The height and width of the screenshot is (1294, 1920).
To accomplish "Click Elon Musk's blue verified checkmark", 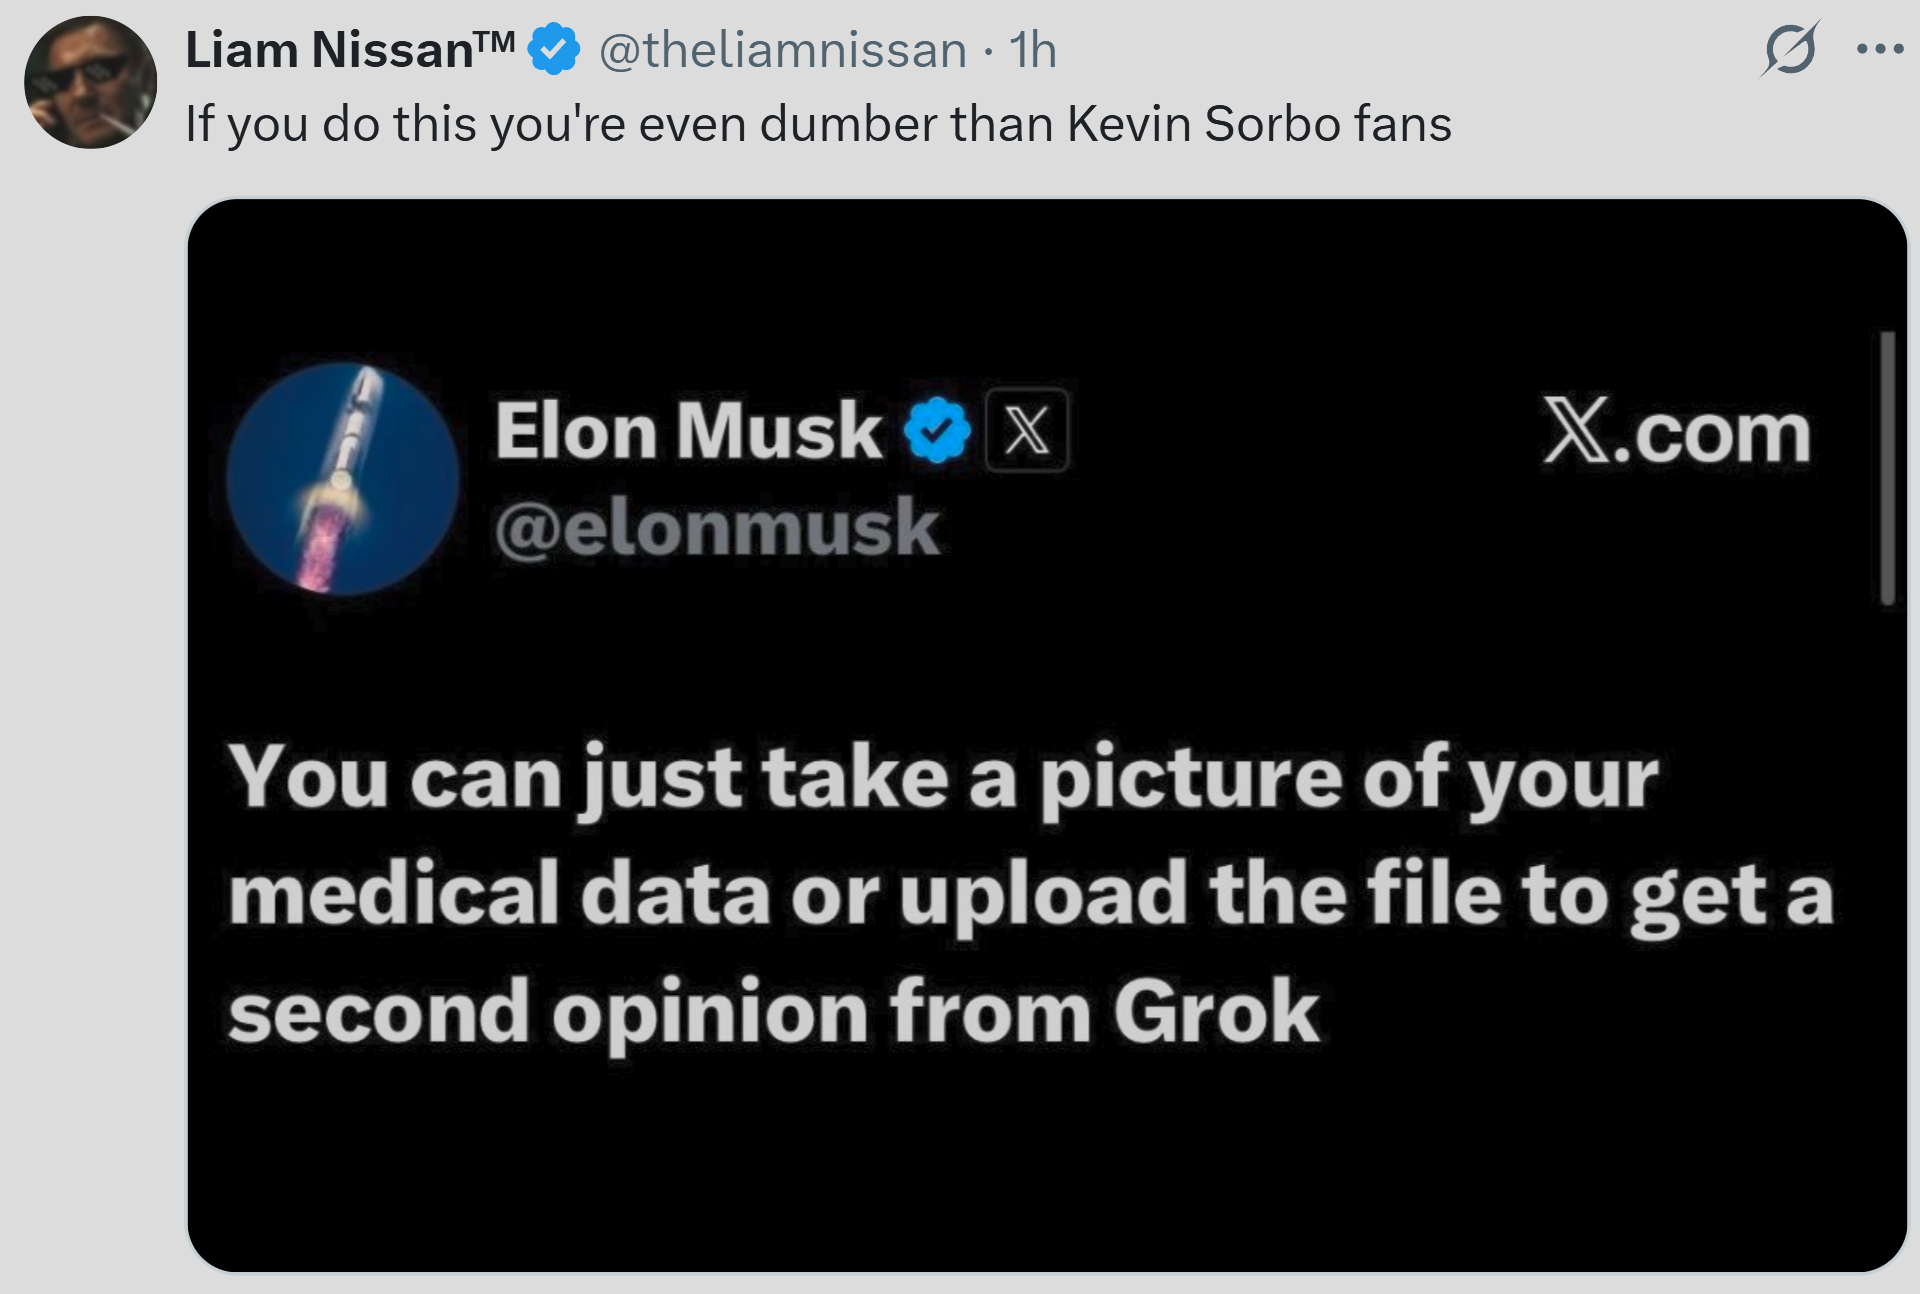I will [937, 431].
